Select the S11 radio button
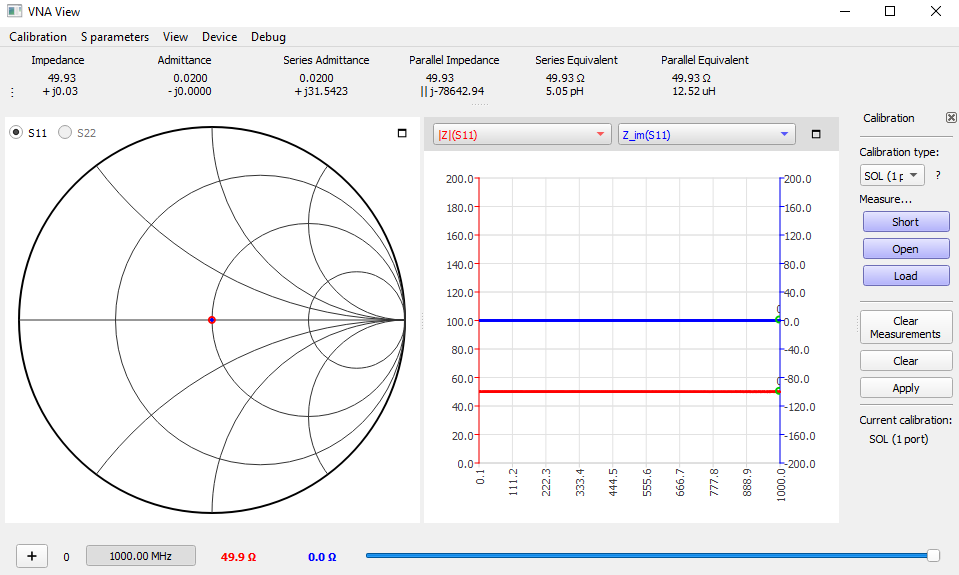 (x=17, y=132)
